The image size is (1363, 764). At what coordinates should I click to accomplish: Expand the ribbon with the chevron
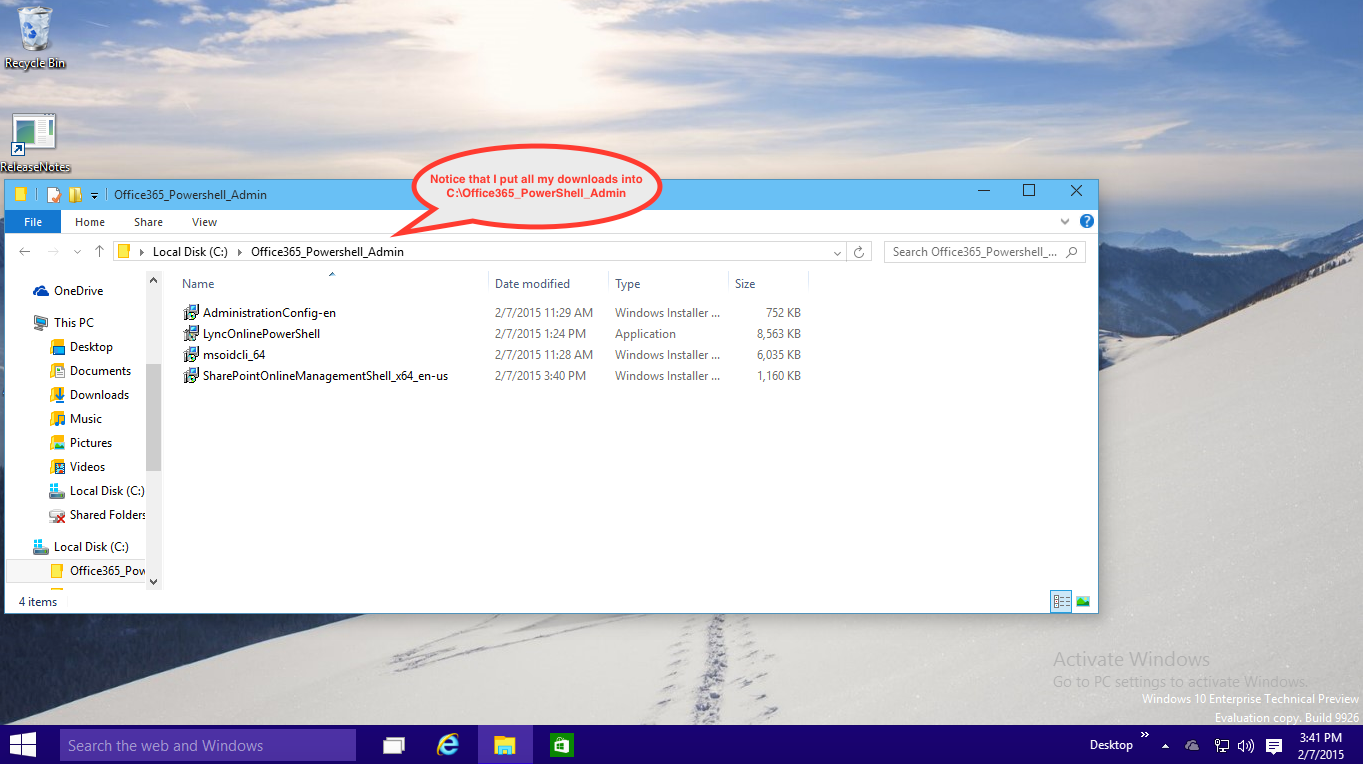(1065, 221)
